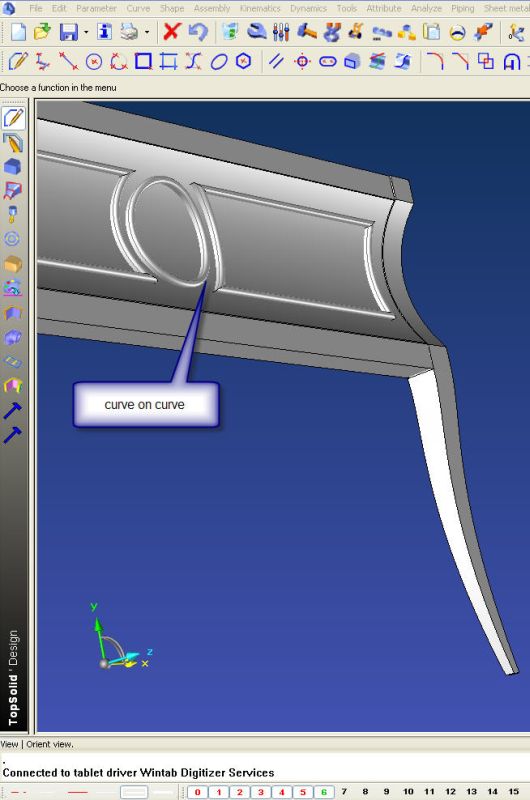This screenshot has width=530, height=800.
Task: Toggle layer 1 button
Action: tap(219, 792)
